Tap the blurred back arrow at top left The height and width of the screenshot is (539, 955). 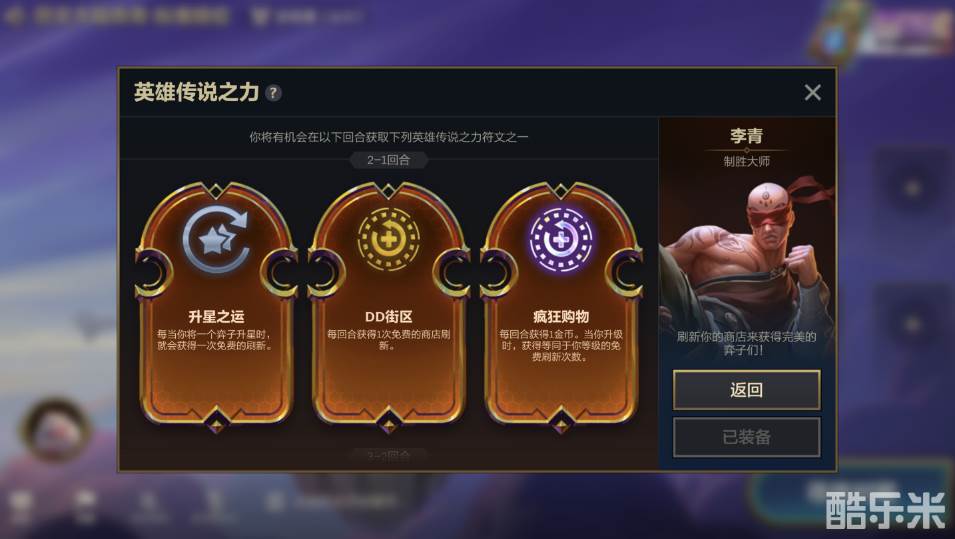13,15
